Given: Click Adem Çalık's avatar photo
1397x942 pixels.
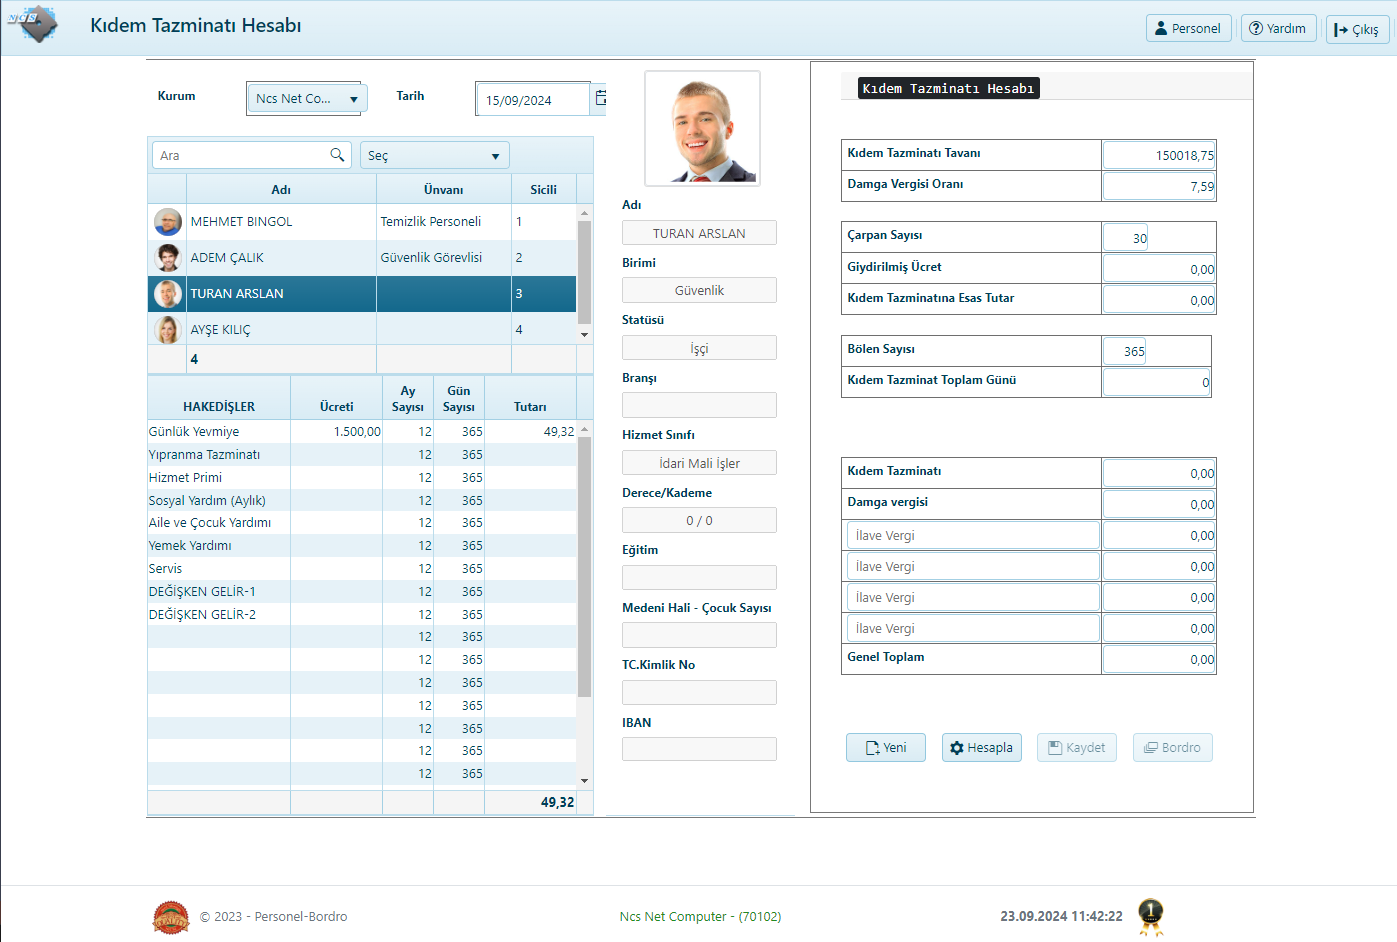Looking at the screenshot, I should click(x=168, y=258).
